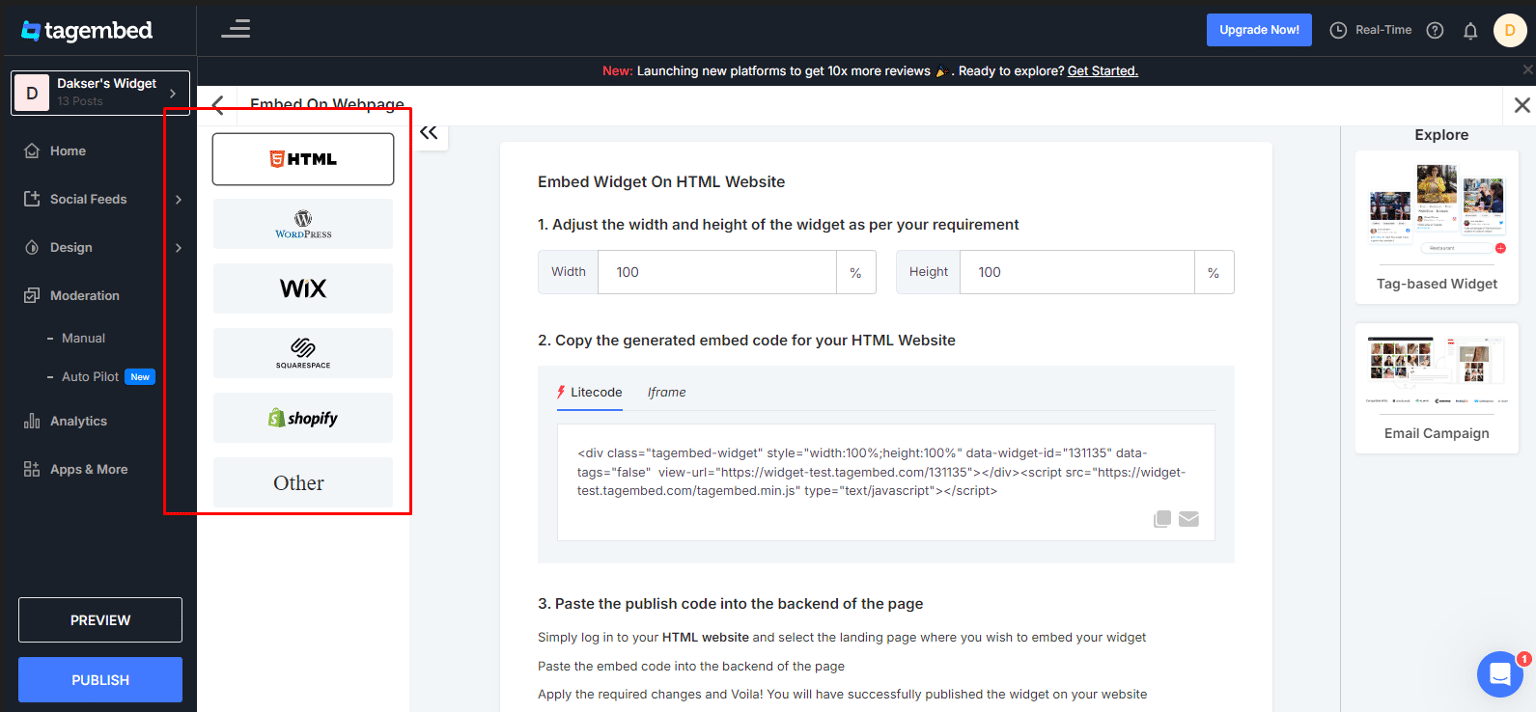The width and height of the screenshot is (1536, 712).
Task: Collapse the platform list panel
Action: [429, 131]
